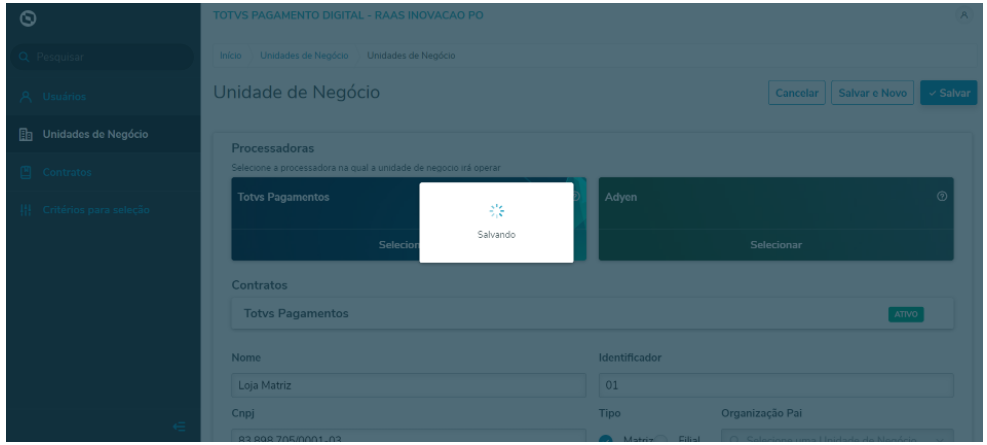The width and height of the screenshot is (987, 445).
Task: Click the Unidade de Negócio page title
Action: tap(296, 93)
